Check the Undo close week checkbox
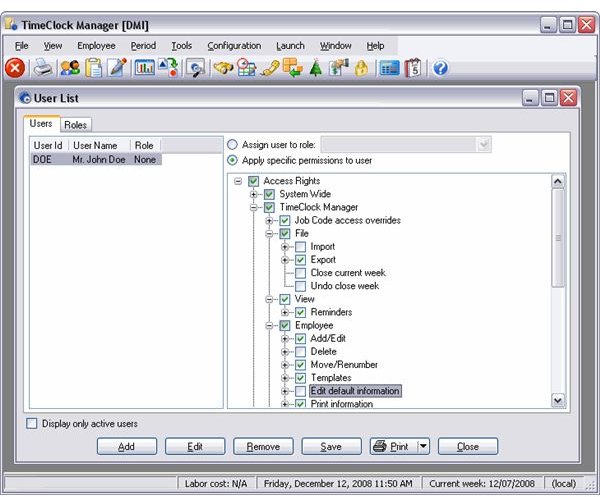Image resolution: width=600 pixels, height=497 pixels. click(300, 286)
